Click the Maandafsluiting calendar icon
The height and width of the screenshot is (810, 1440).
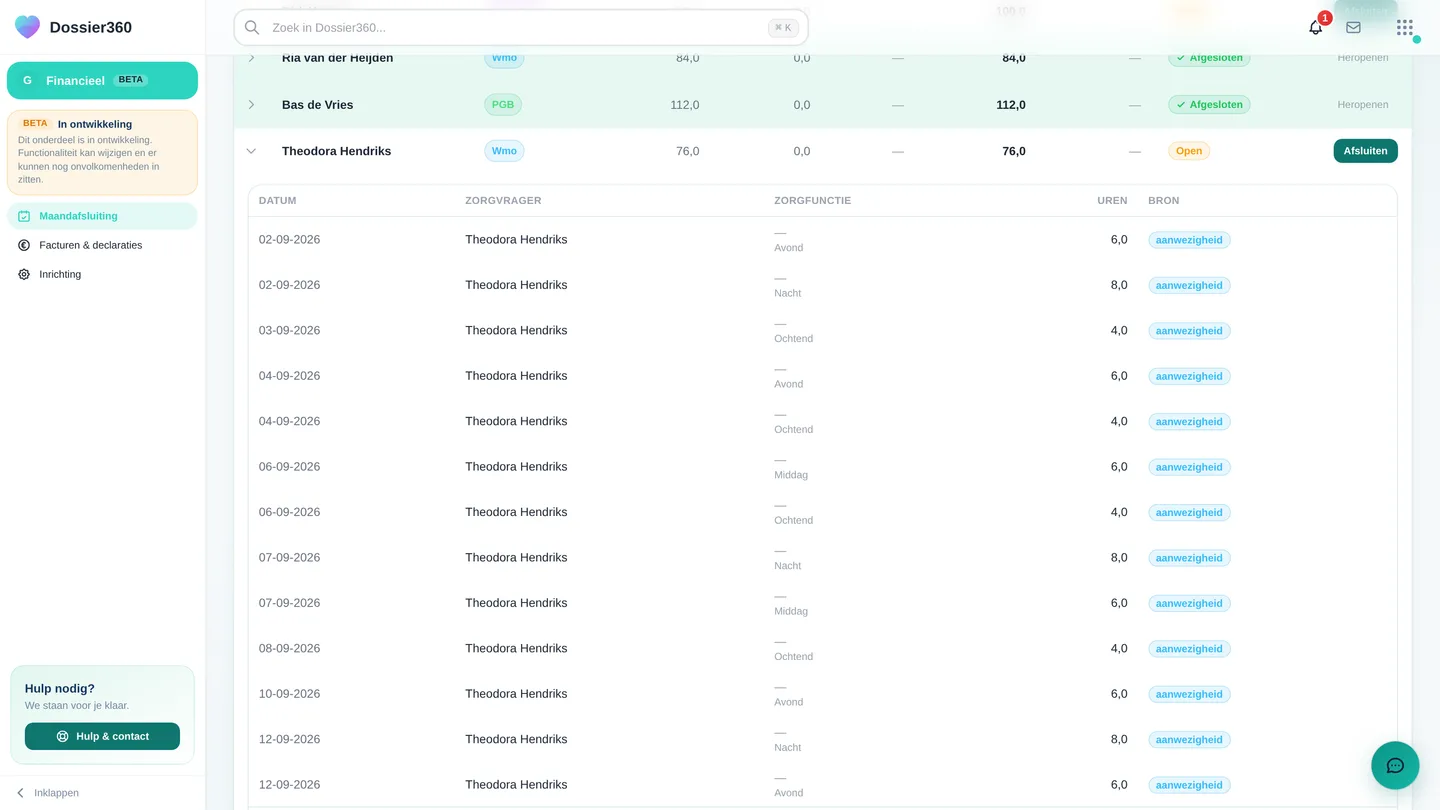tap(24, 216)
